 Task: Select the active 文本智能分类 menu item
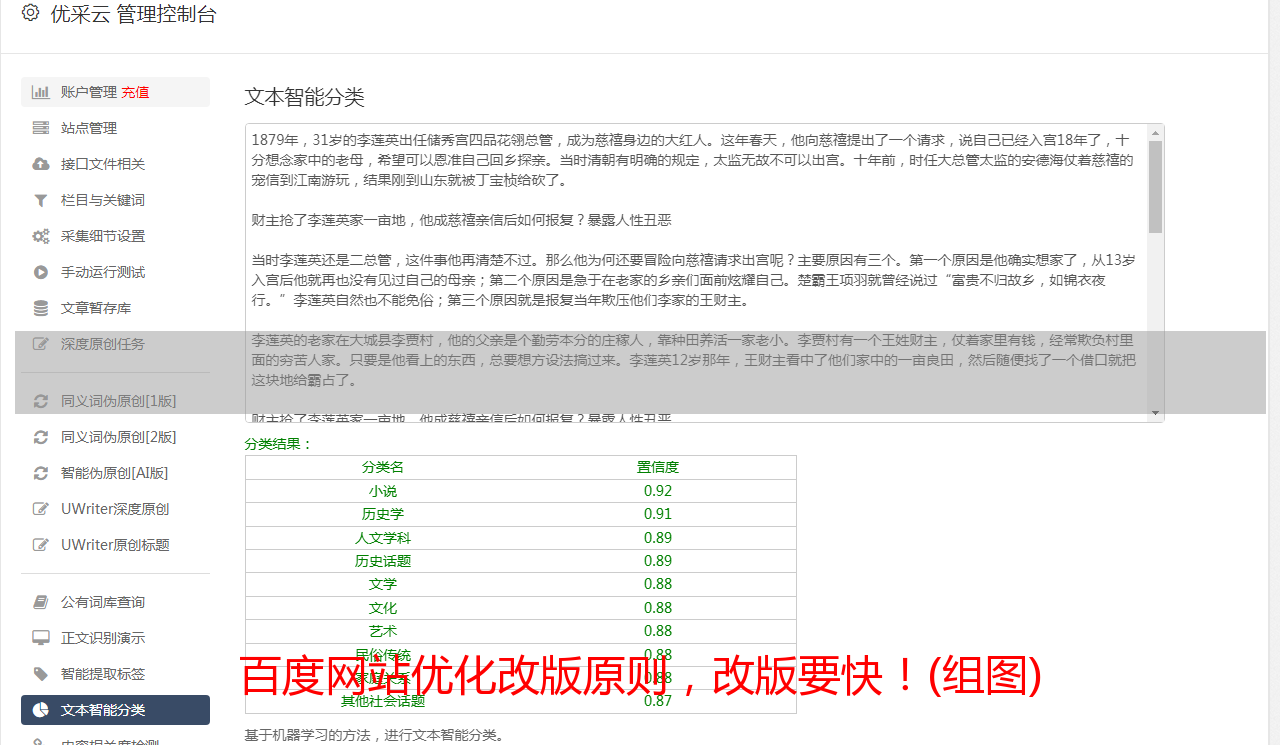[x=115, y=710]
